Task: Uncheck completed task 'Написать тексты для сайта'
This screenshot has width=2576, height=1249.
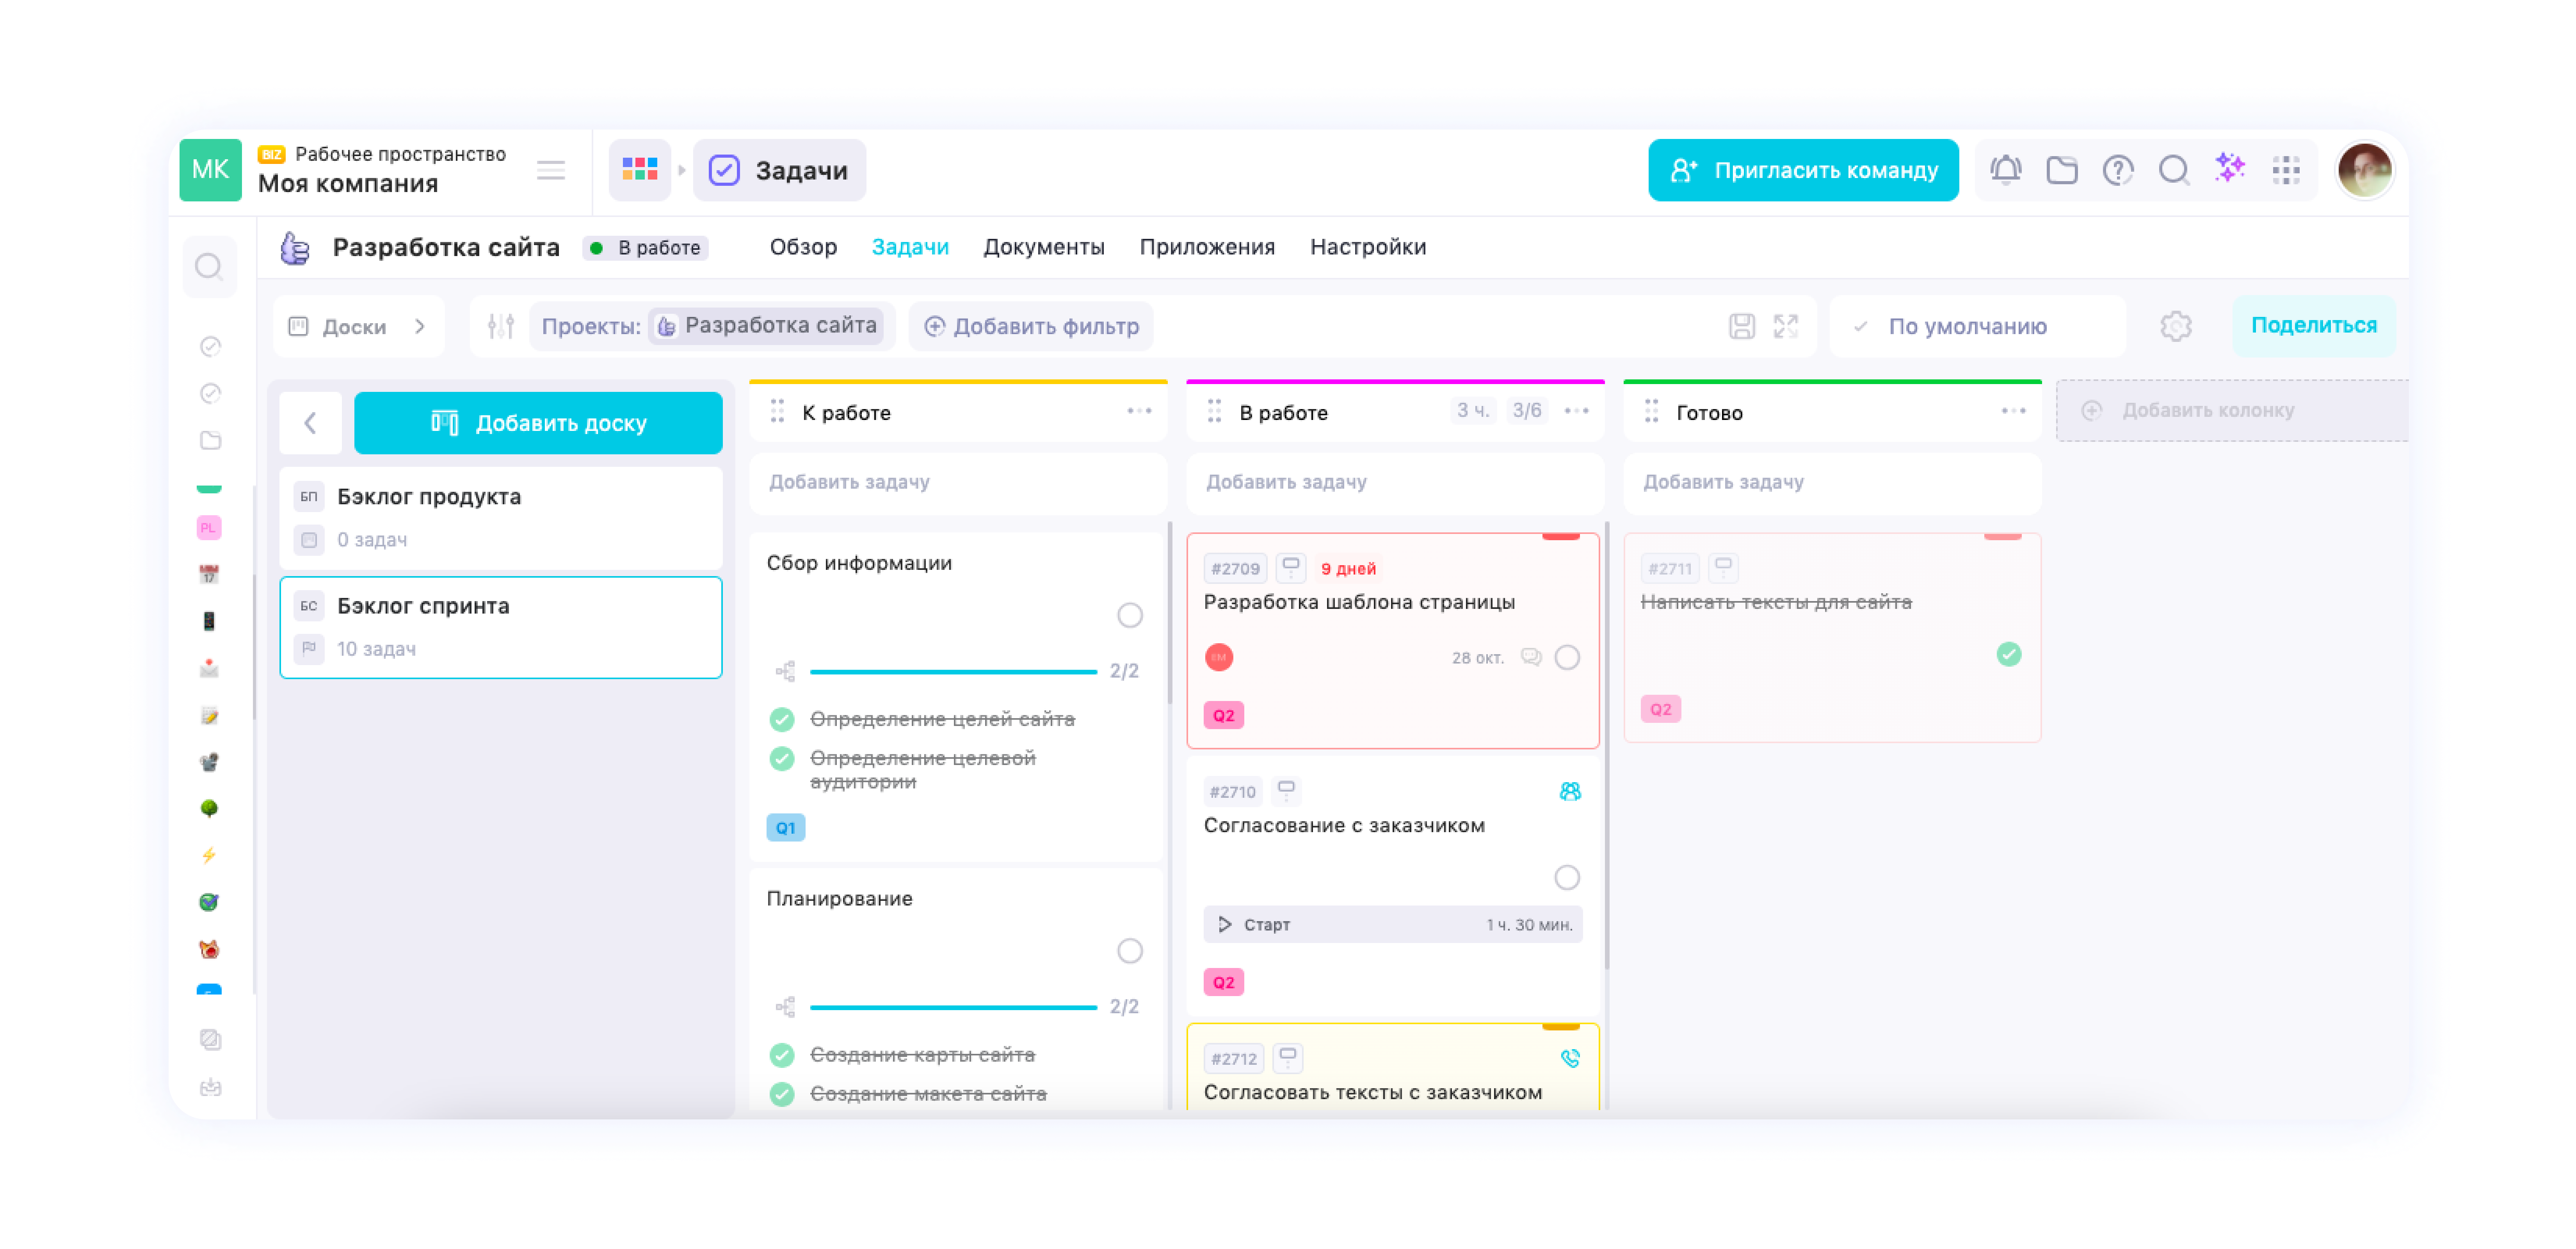Action: [x=2008, y=654]
